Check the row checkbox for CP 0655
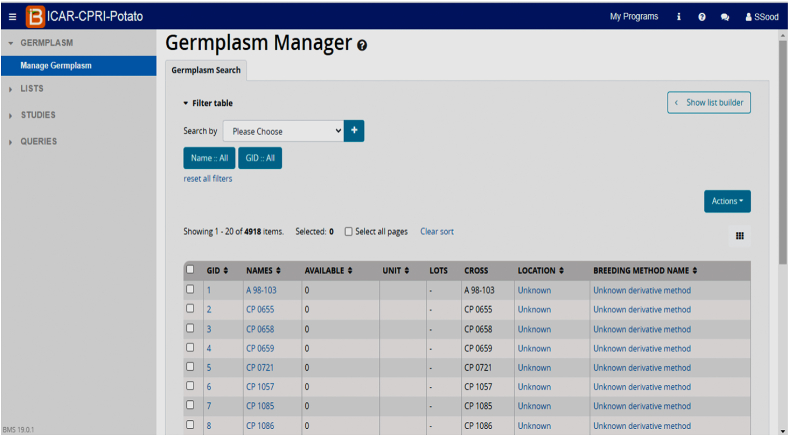Viewport: 789px width, 436px height. 190,309
